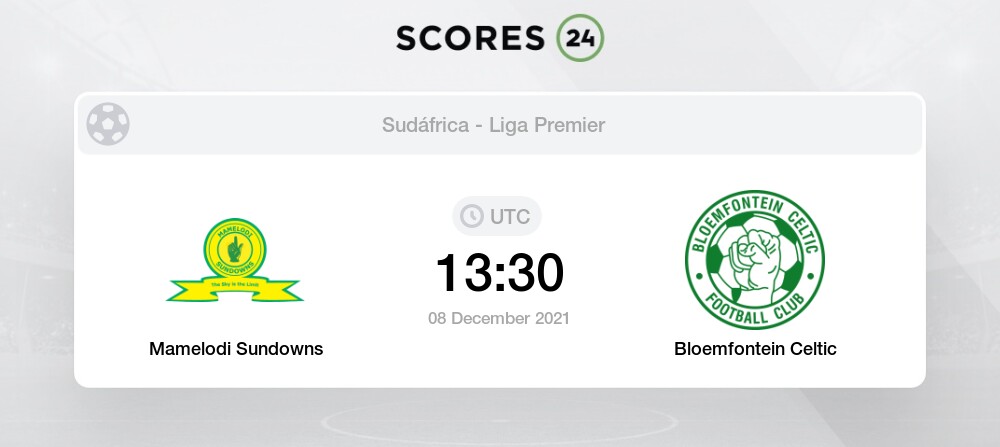The height and width of the screenshot is (447, 1000).
Task: Click the clock icon beside UTC
Action: (x=472, y=216)
